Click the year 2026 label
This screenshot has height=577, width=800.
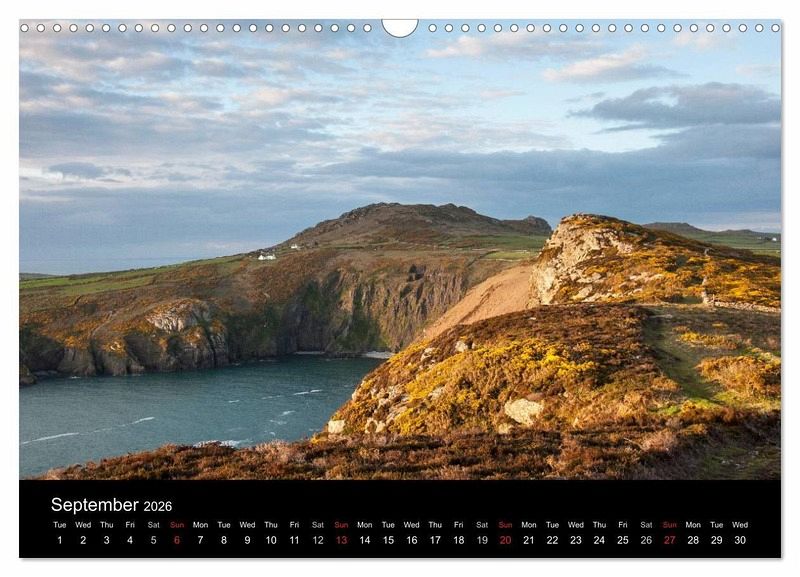click(158, 506)
